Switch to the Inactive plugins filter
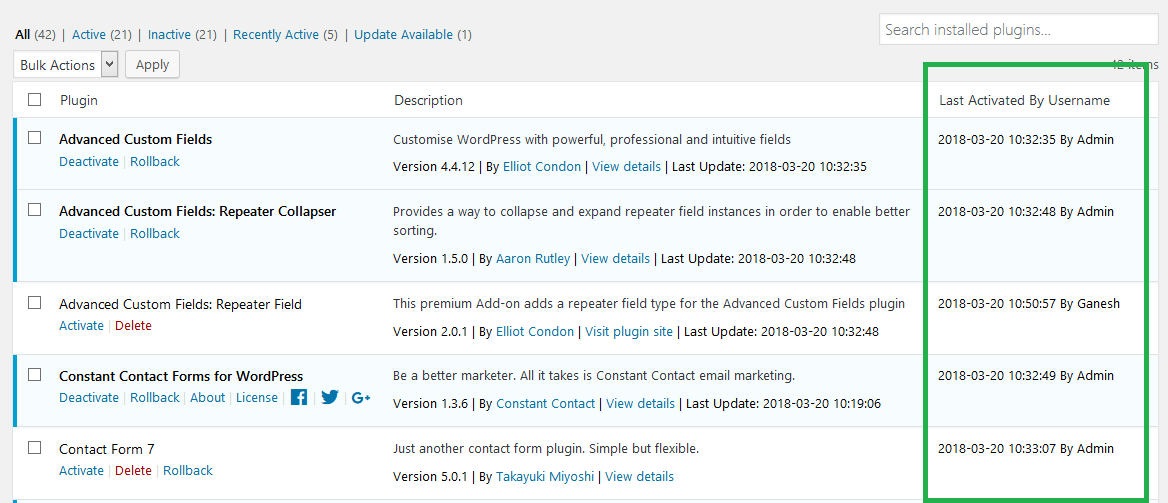Image resolution: width=1168 pixels, height=503 pixels. 168,34
